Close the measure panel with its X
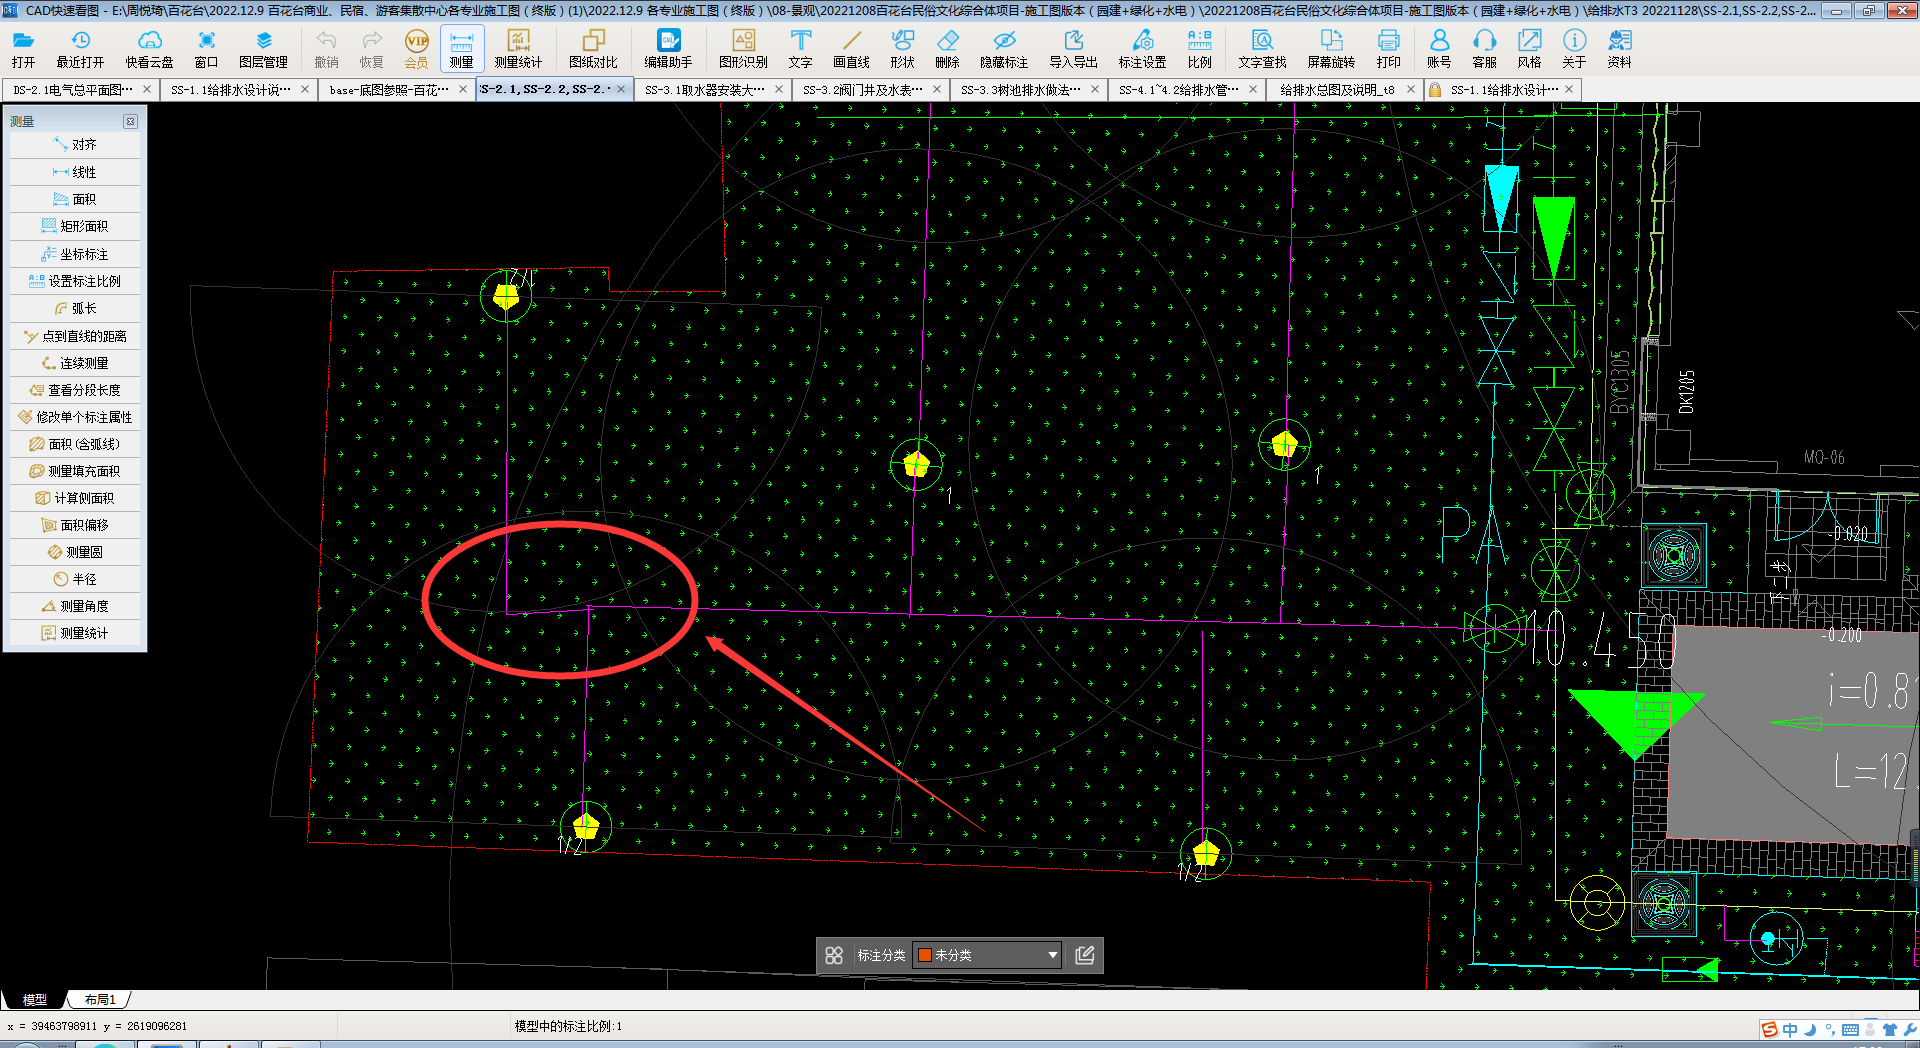This screenshot has width=1920, height=1048. coord(130,121)
